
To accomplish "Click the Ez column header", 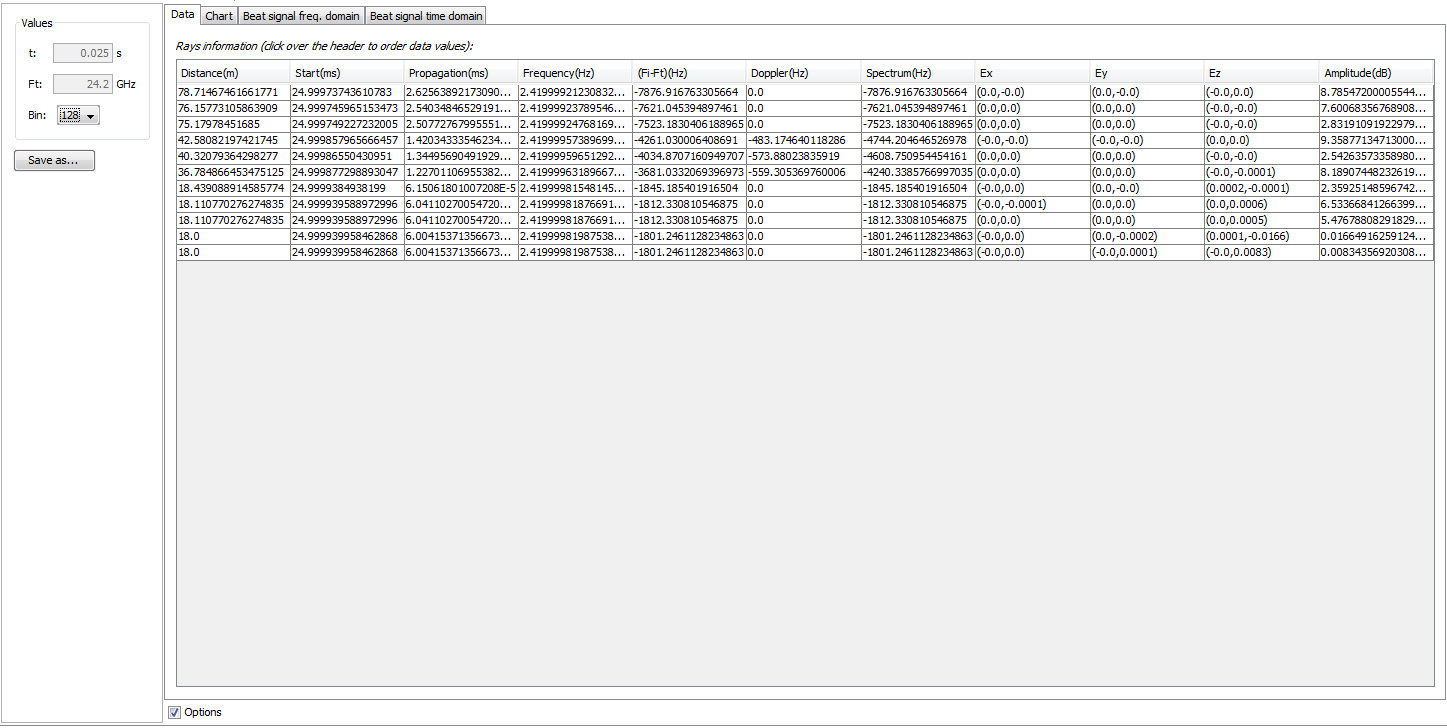I will tap(1261, 73).
